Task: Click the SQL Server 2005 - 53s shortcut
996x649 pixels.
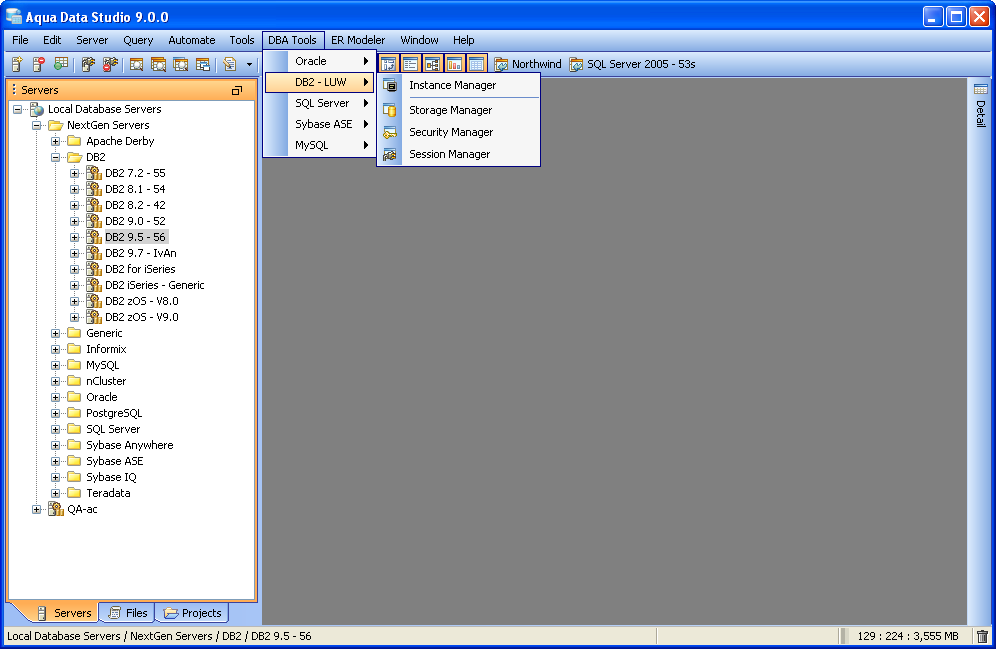Action: point(633,64)
